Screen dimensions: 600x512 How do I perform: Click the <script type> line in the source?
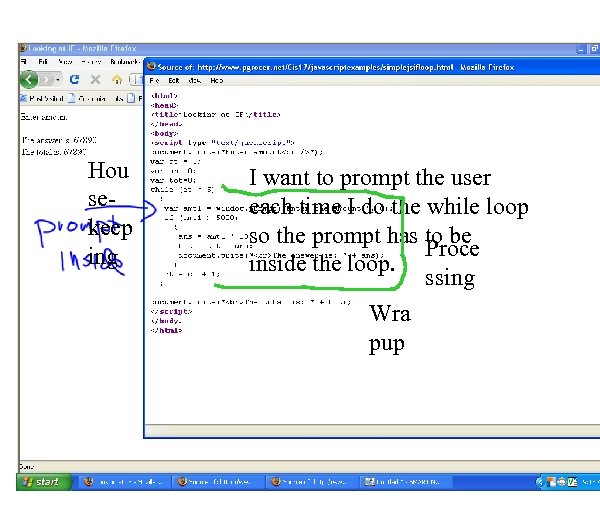pyautogui.click(x=223, y=143)
